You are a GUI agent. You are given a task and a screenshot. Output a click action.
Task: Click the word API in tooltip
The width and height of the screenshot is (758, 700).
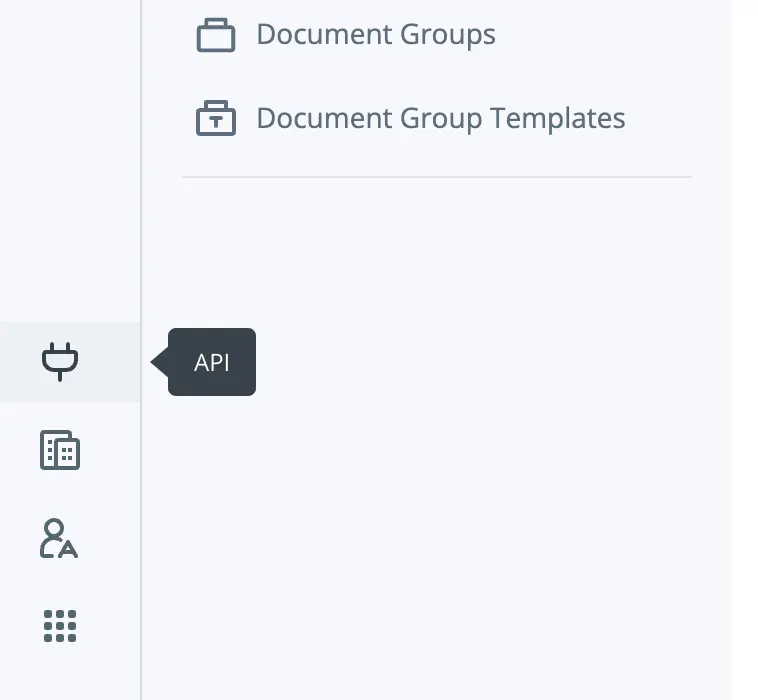pyautogui.click(x=212, y=362)
